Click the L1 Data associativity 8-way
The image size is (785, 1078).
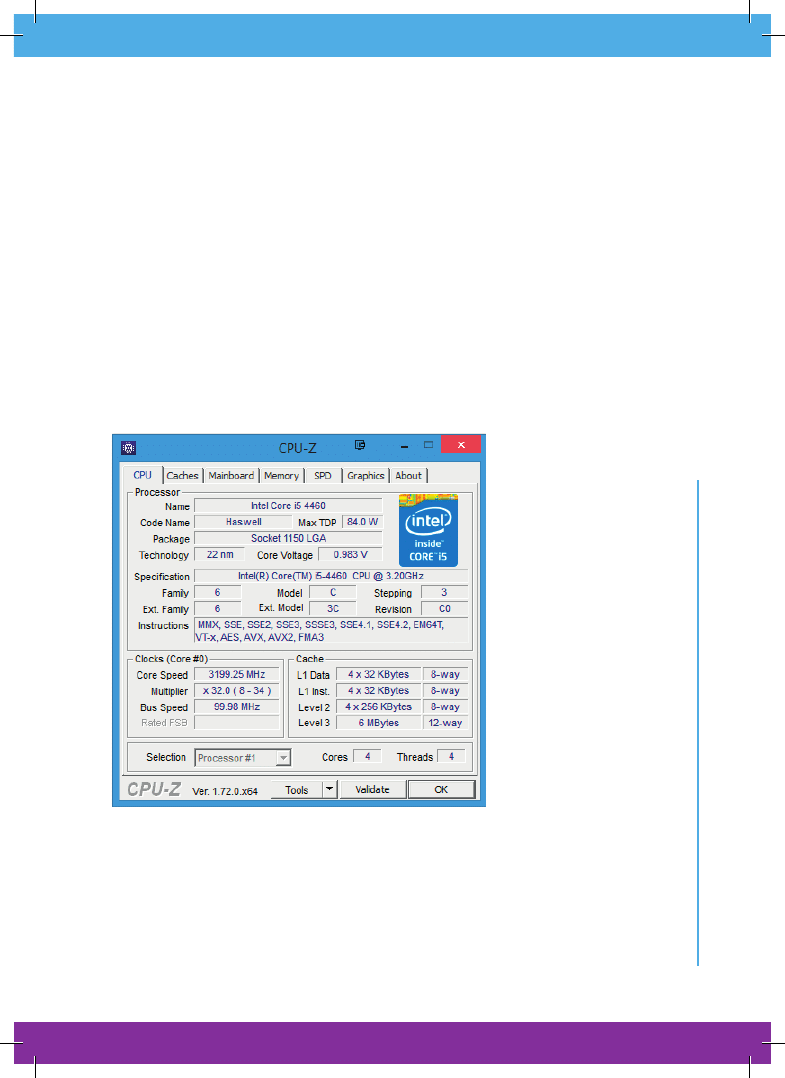445,675
